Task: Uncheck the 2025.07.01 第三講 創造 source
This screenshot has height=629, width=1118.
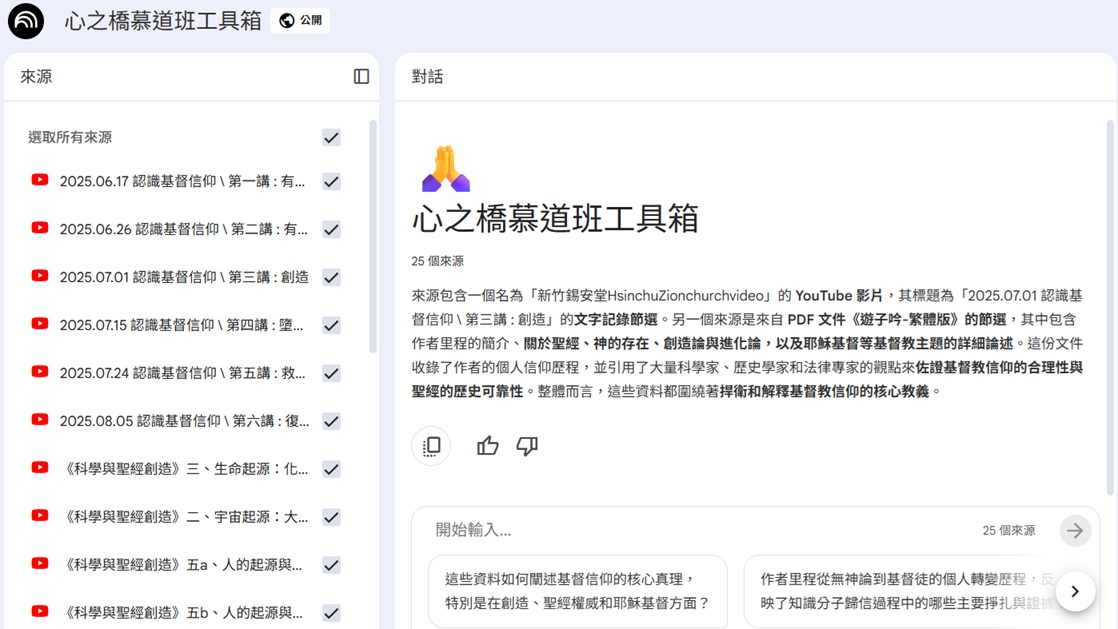Action: [331, 278]
